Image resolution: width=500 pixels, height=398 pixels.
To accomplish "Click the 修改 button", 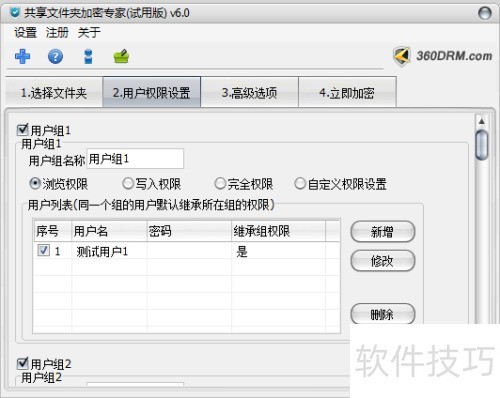I will pyautogui.click(x=383, y=261).
